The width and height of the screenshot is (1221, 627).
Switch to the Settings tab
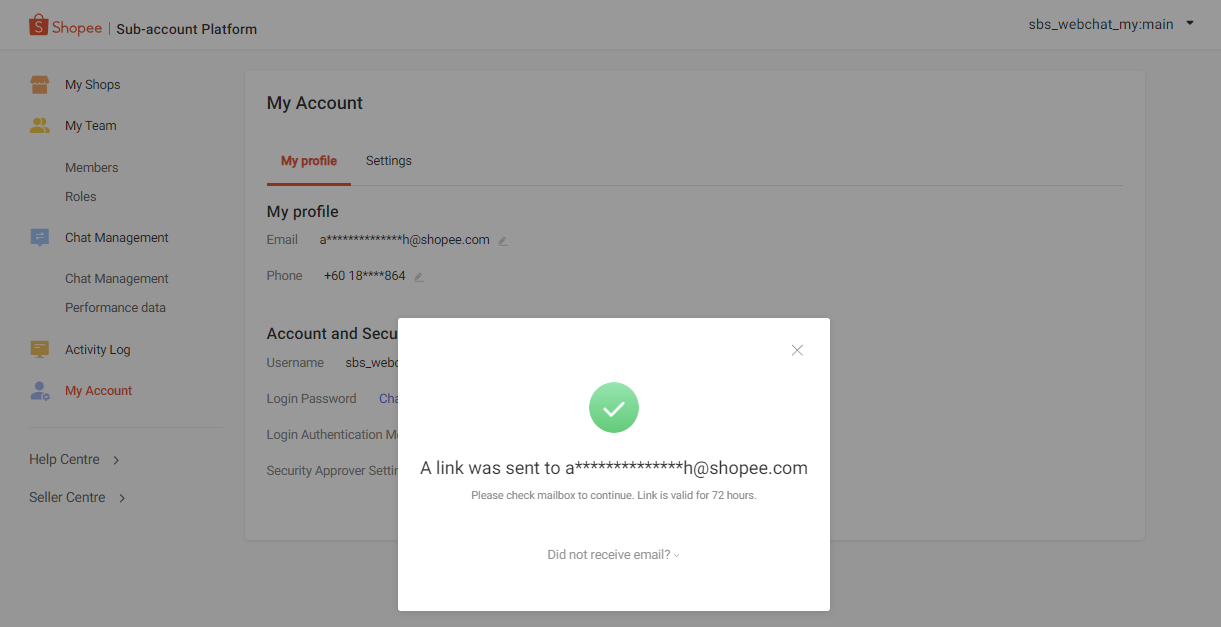pos(388,160)
